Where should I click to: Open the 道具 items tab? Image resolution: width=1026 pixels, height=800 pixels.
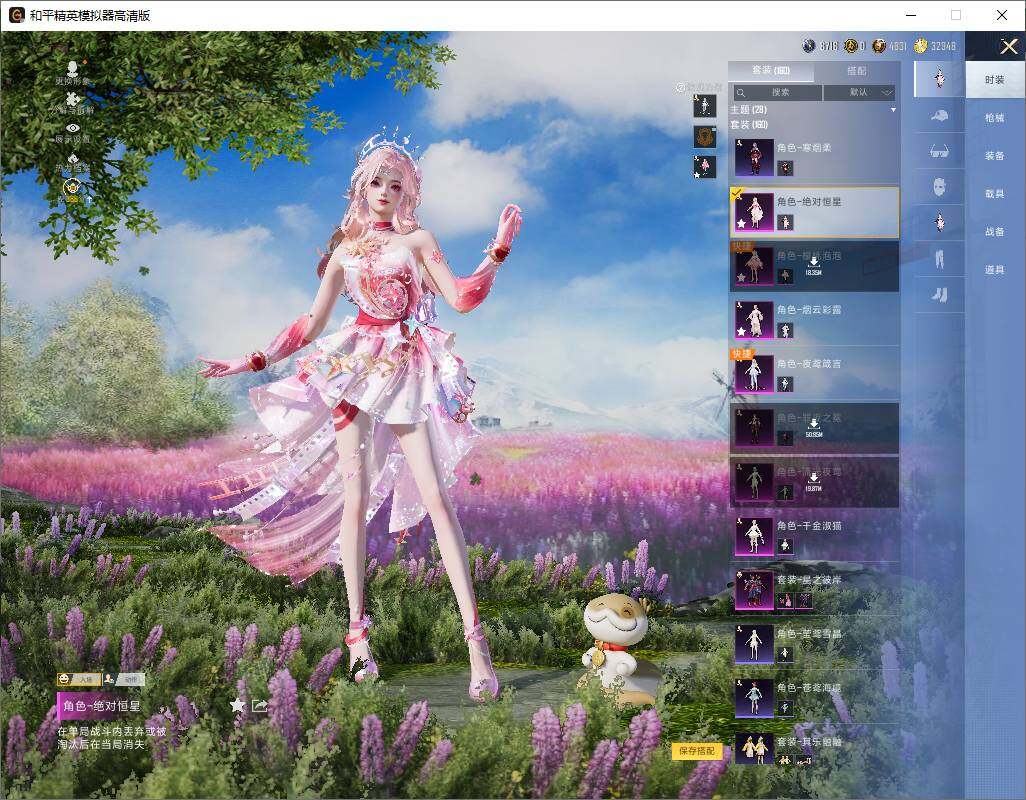click(x=995, y=270)
